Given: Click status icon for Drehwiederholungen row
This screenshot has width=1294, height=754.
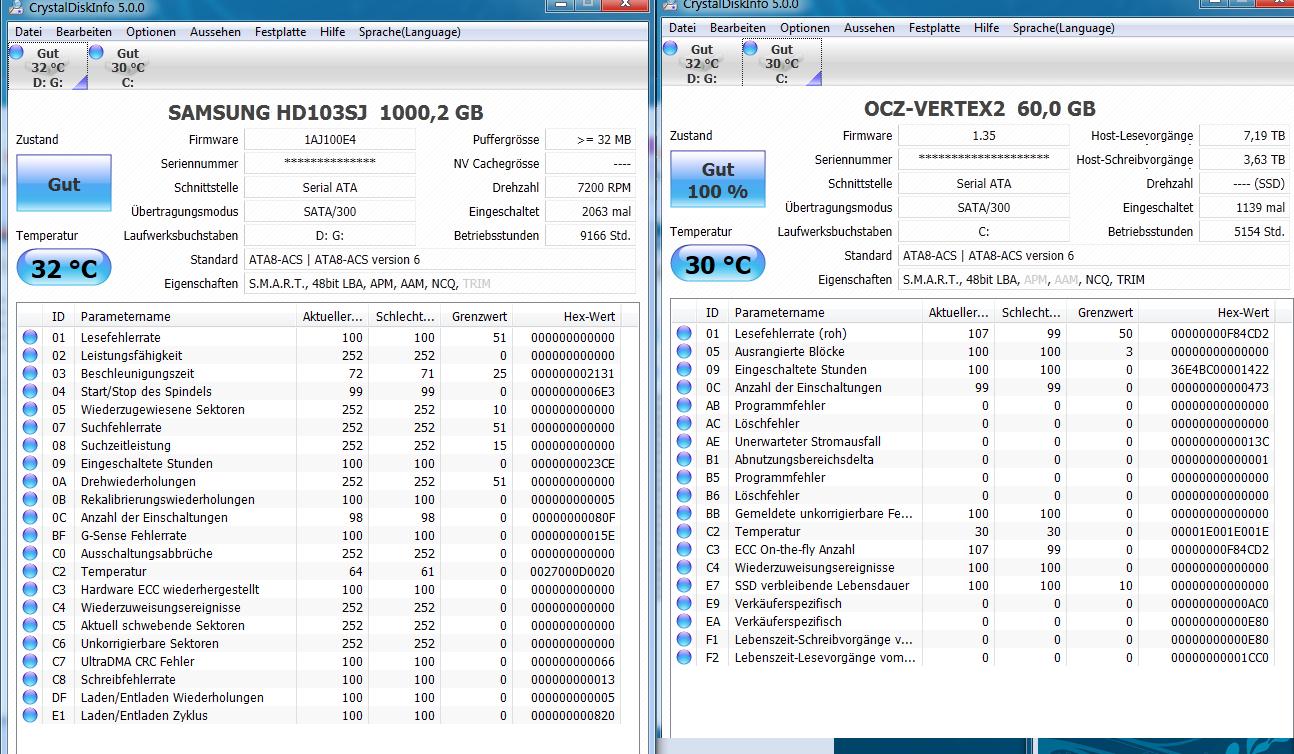Looking at the screenshot, I should [30, 482].
